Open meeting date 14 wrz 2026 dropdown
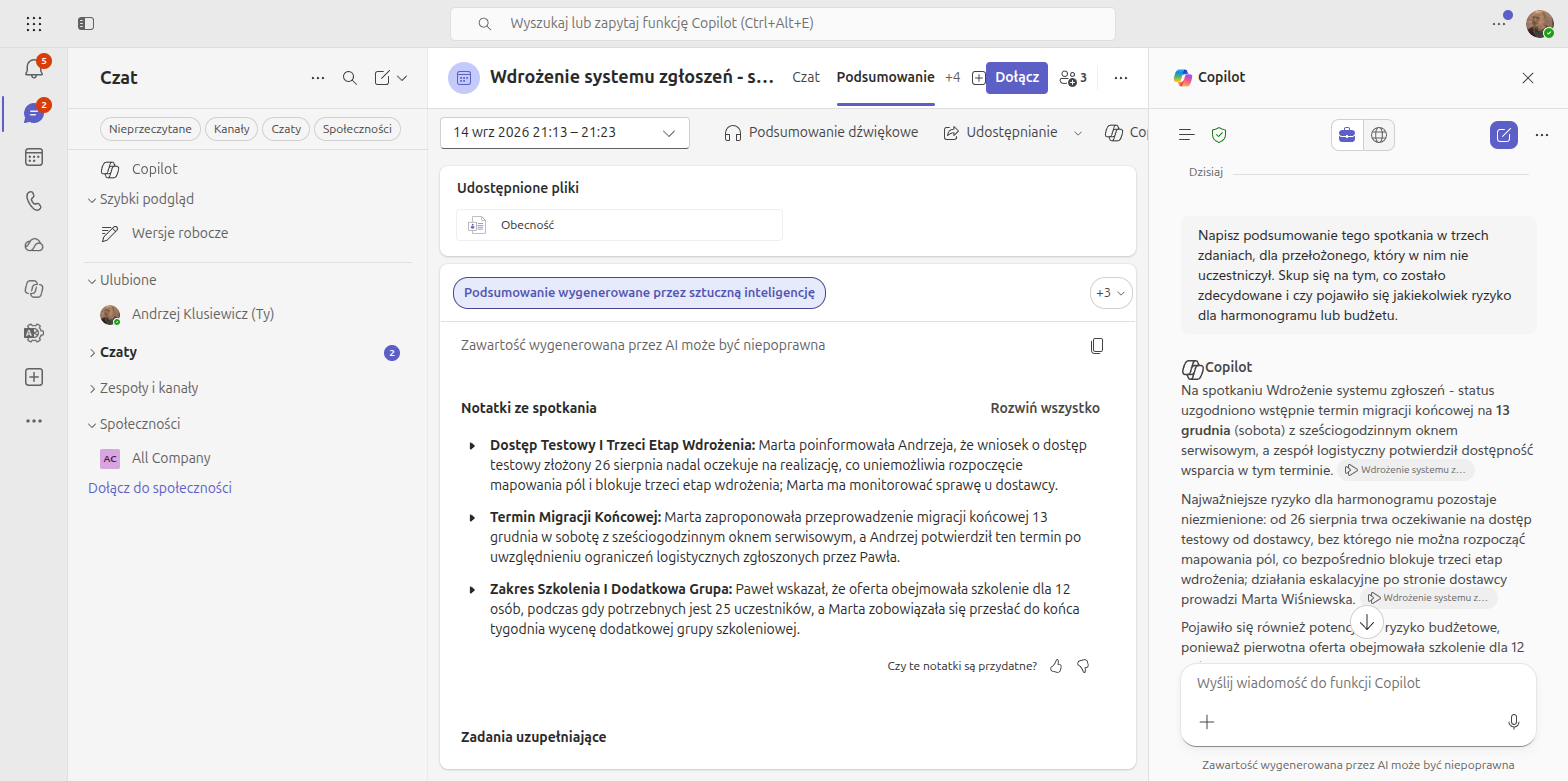Viewport: 1568px width, 781px height. (x=565, y=132)
